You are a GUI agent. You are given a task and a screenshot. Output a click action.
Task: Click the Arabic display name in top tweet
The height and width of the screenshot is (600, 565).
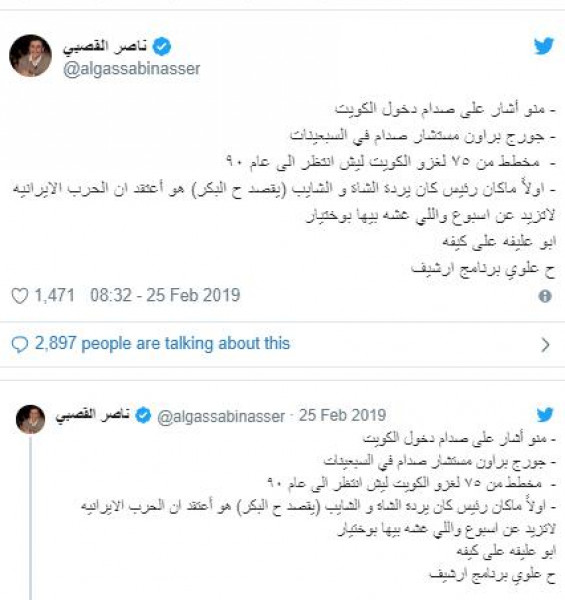pyautogui.click(x=105, y=47)
